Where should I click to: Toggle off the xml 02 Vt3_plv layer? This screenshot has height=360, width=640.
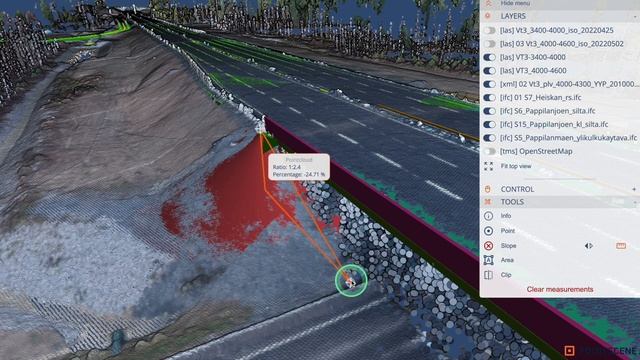tap(490, 84)
